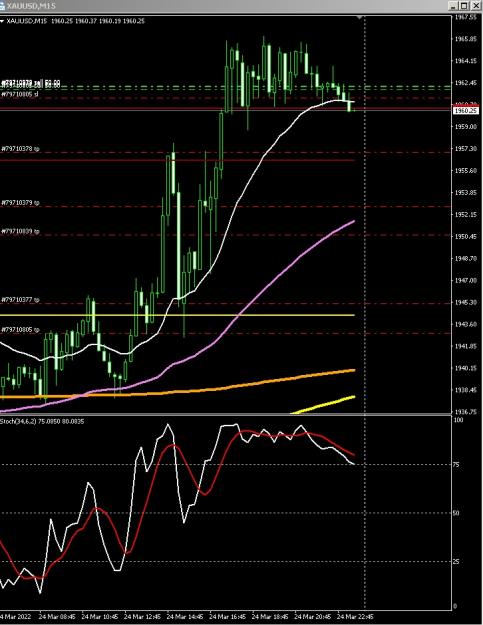Click price scale value 1936.75
The width and height of the screenshot is (483, 625).
(465, 412)
